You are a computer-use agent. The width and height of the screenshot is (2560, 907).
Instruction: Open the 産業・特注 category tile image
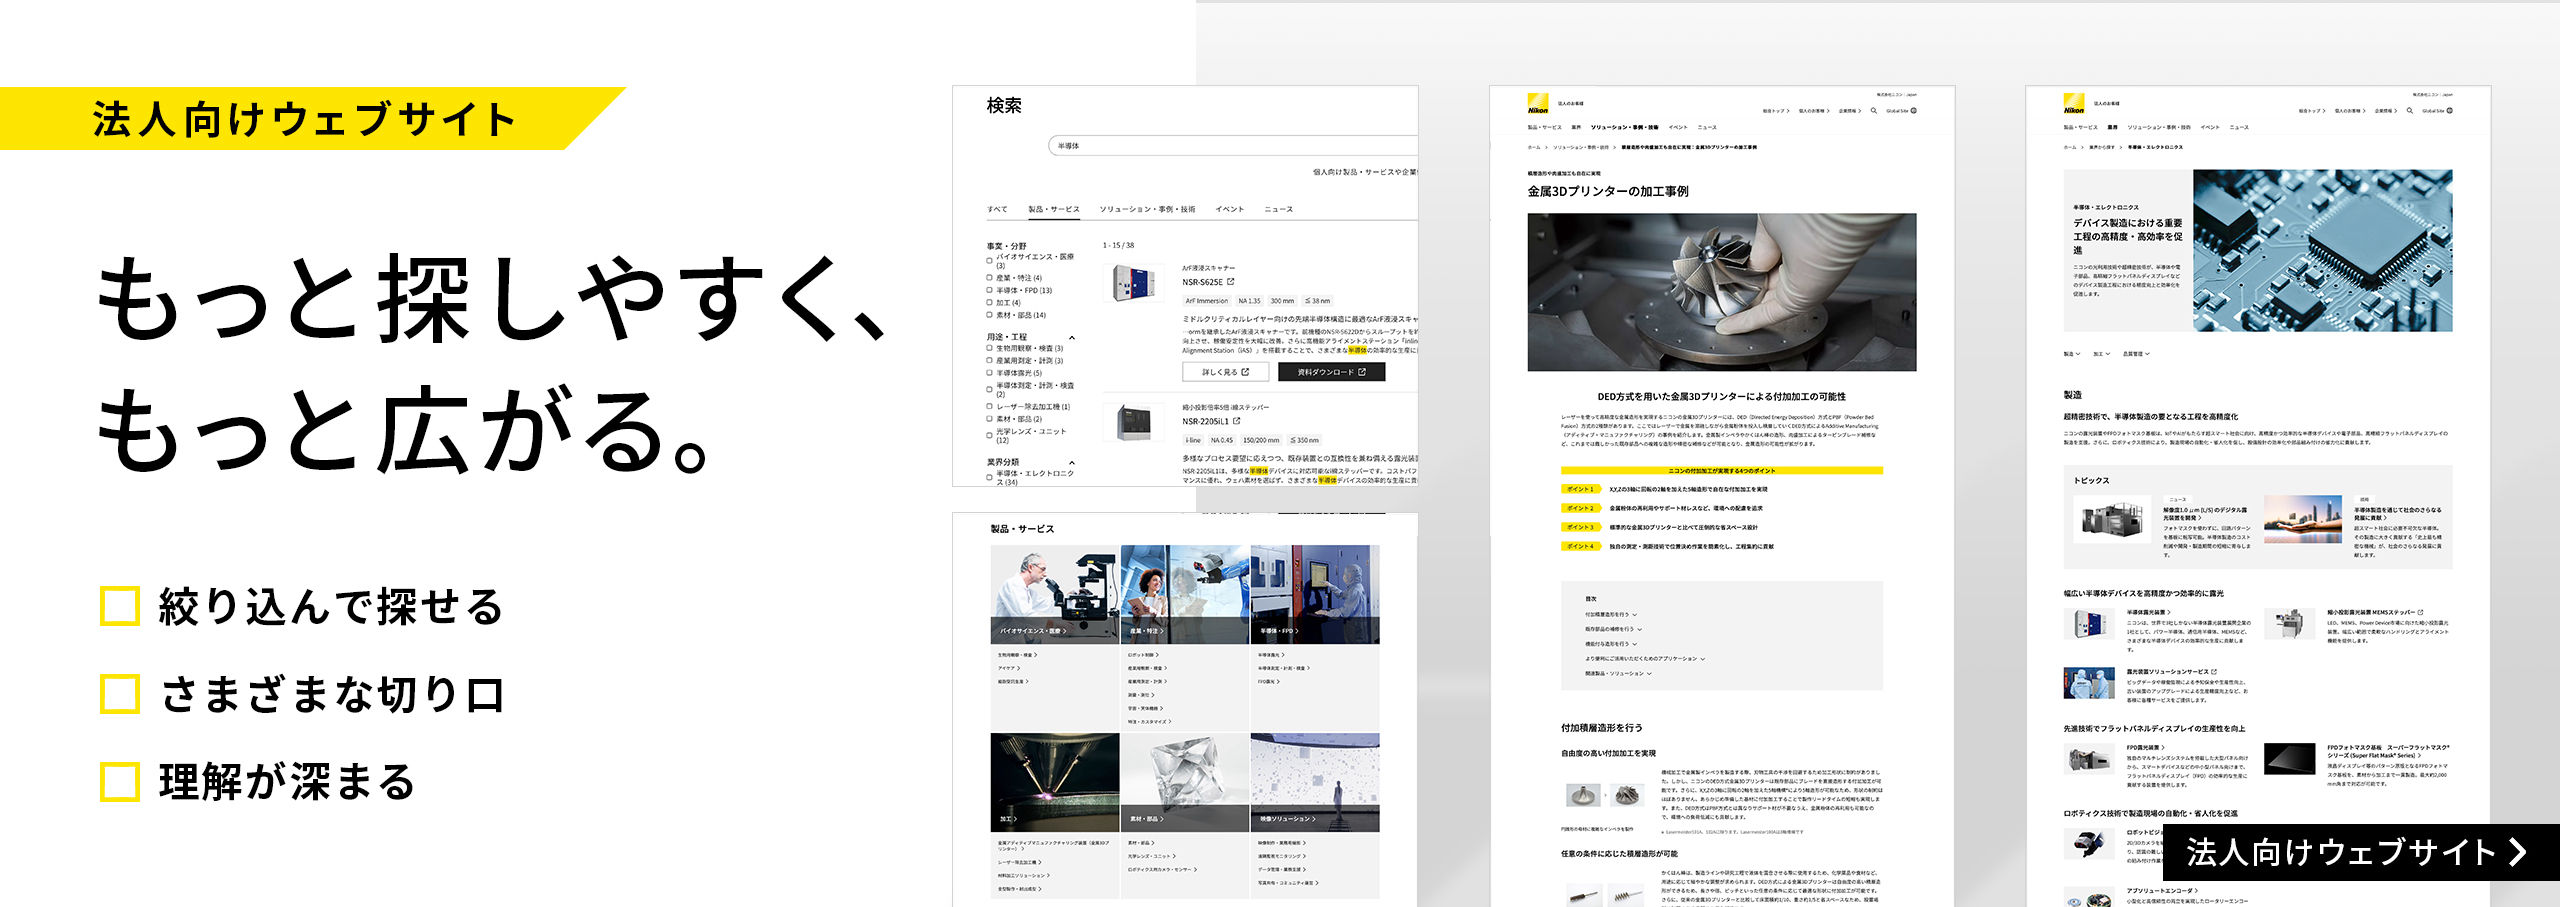tap(1185, 594)
